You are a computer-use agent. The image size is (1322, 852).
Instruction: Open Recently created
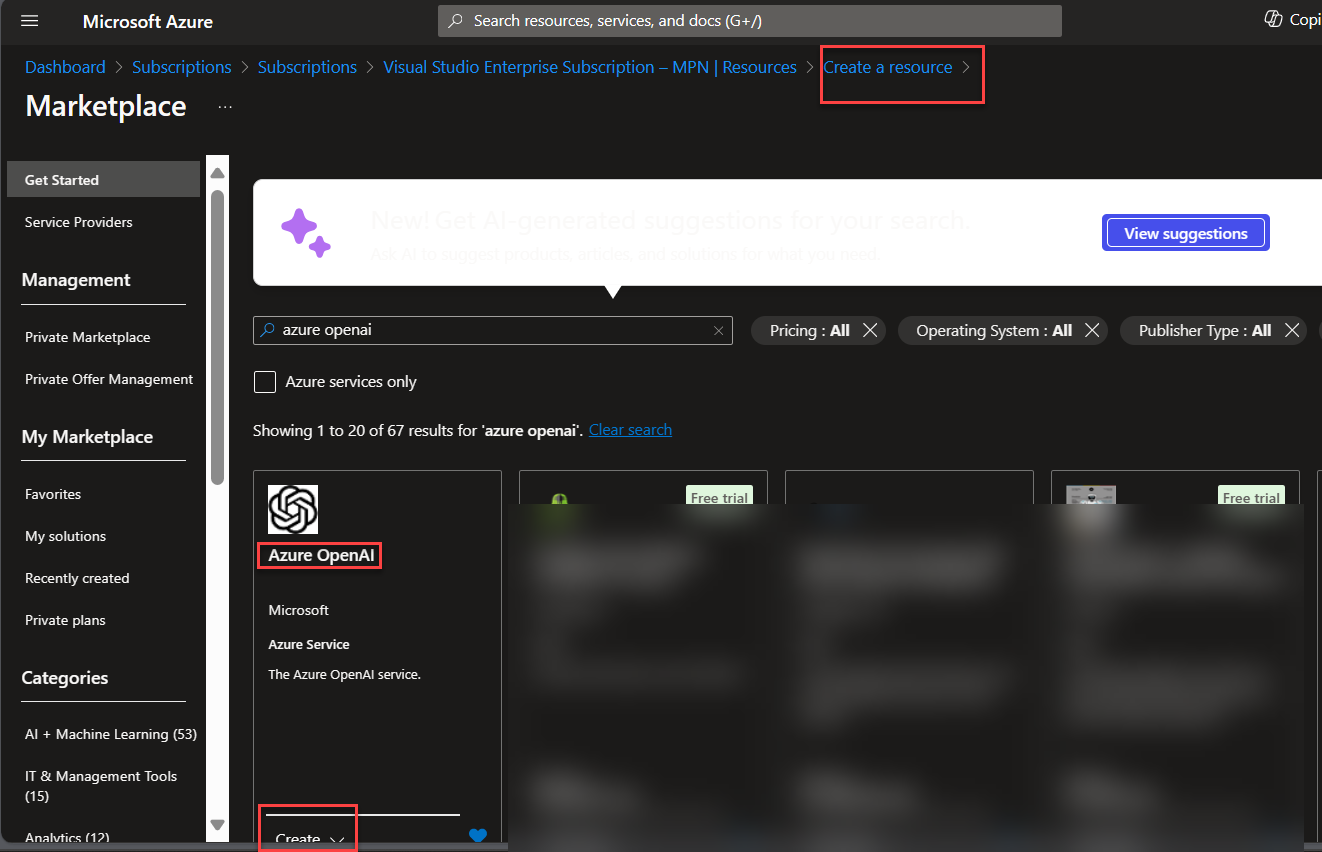(x=77, y=578)
